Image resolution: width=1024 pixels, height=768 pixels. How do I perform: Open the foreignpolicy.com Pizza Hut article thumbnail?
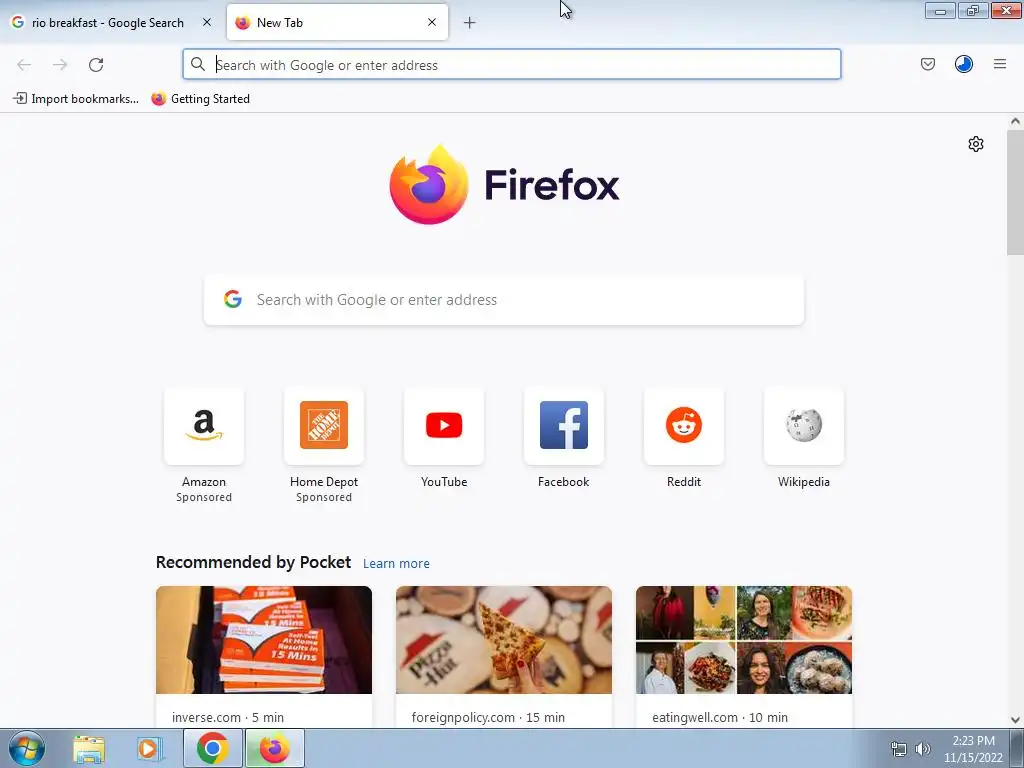pyautogui.click(x=504, y=640)
